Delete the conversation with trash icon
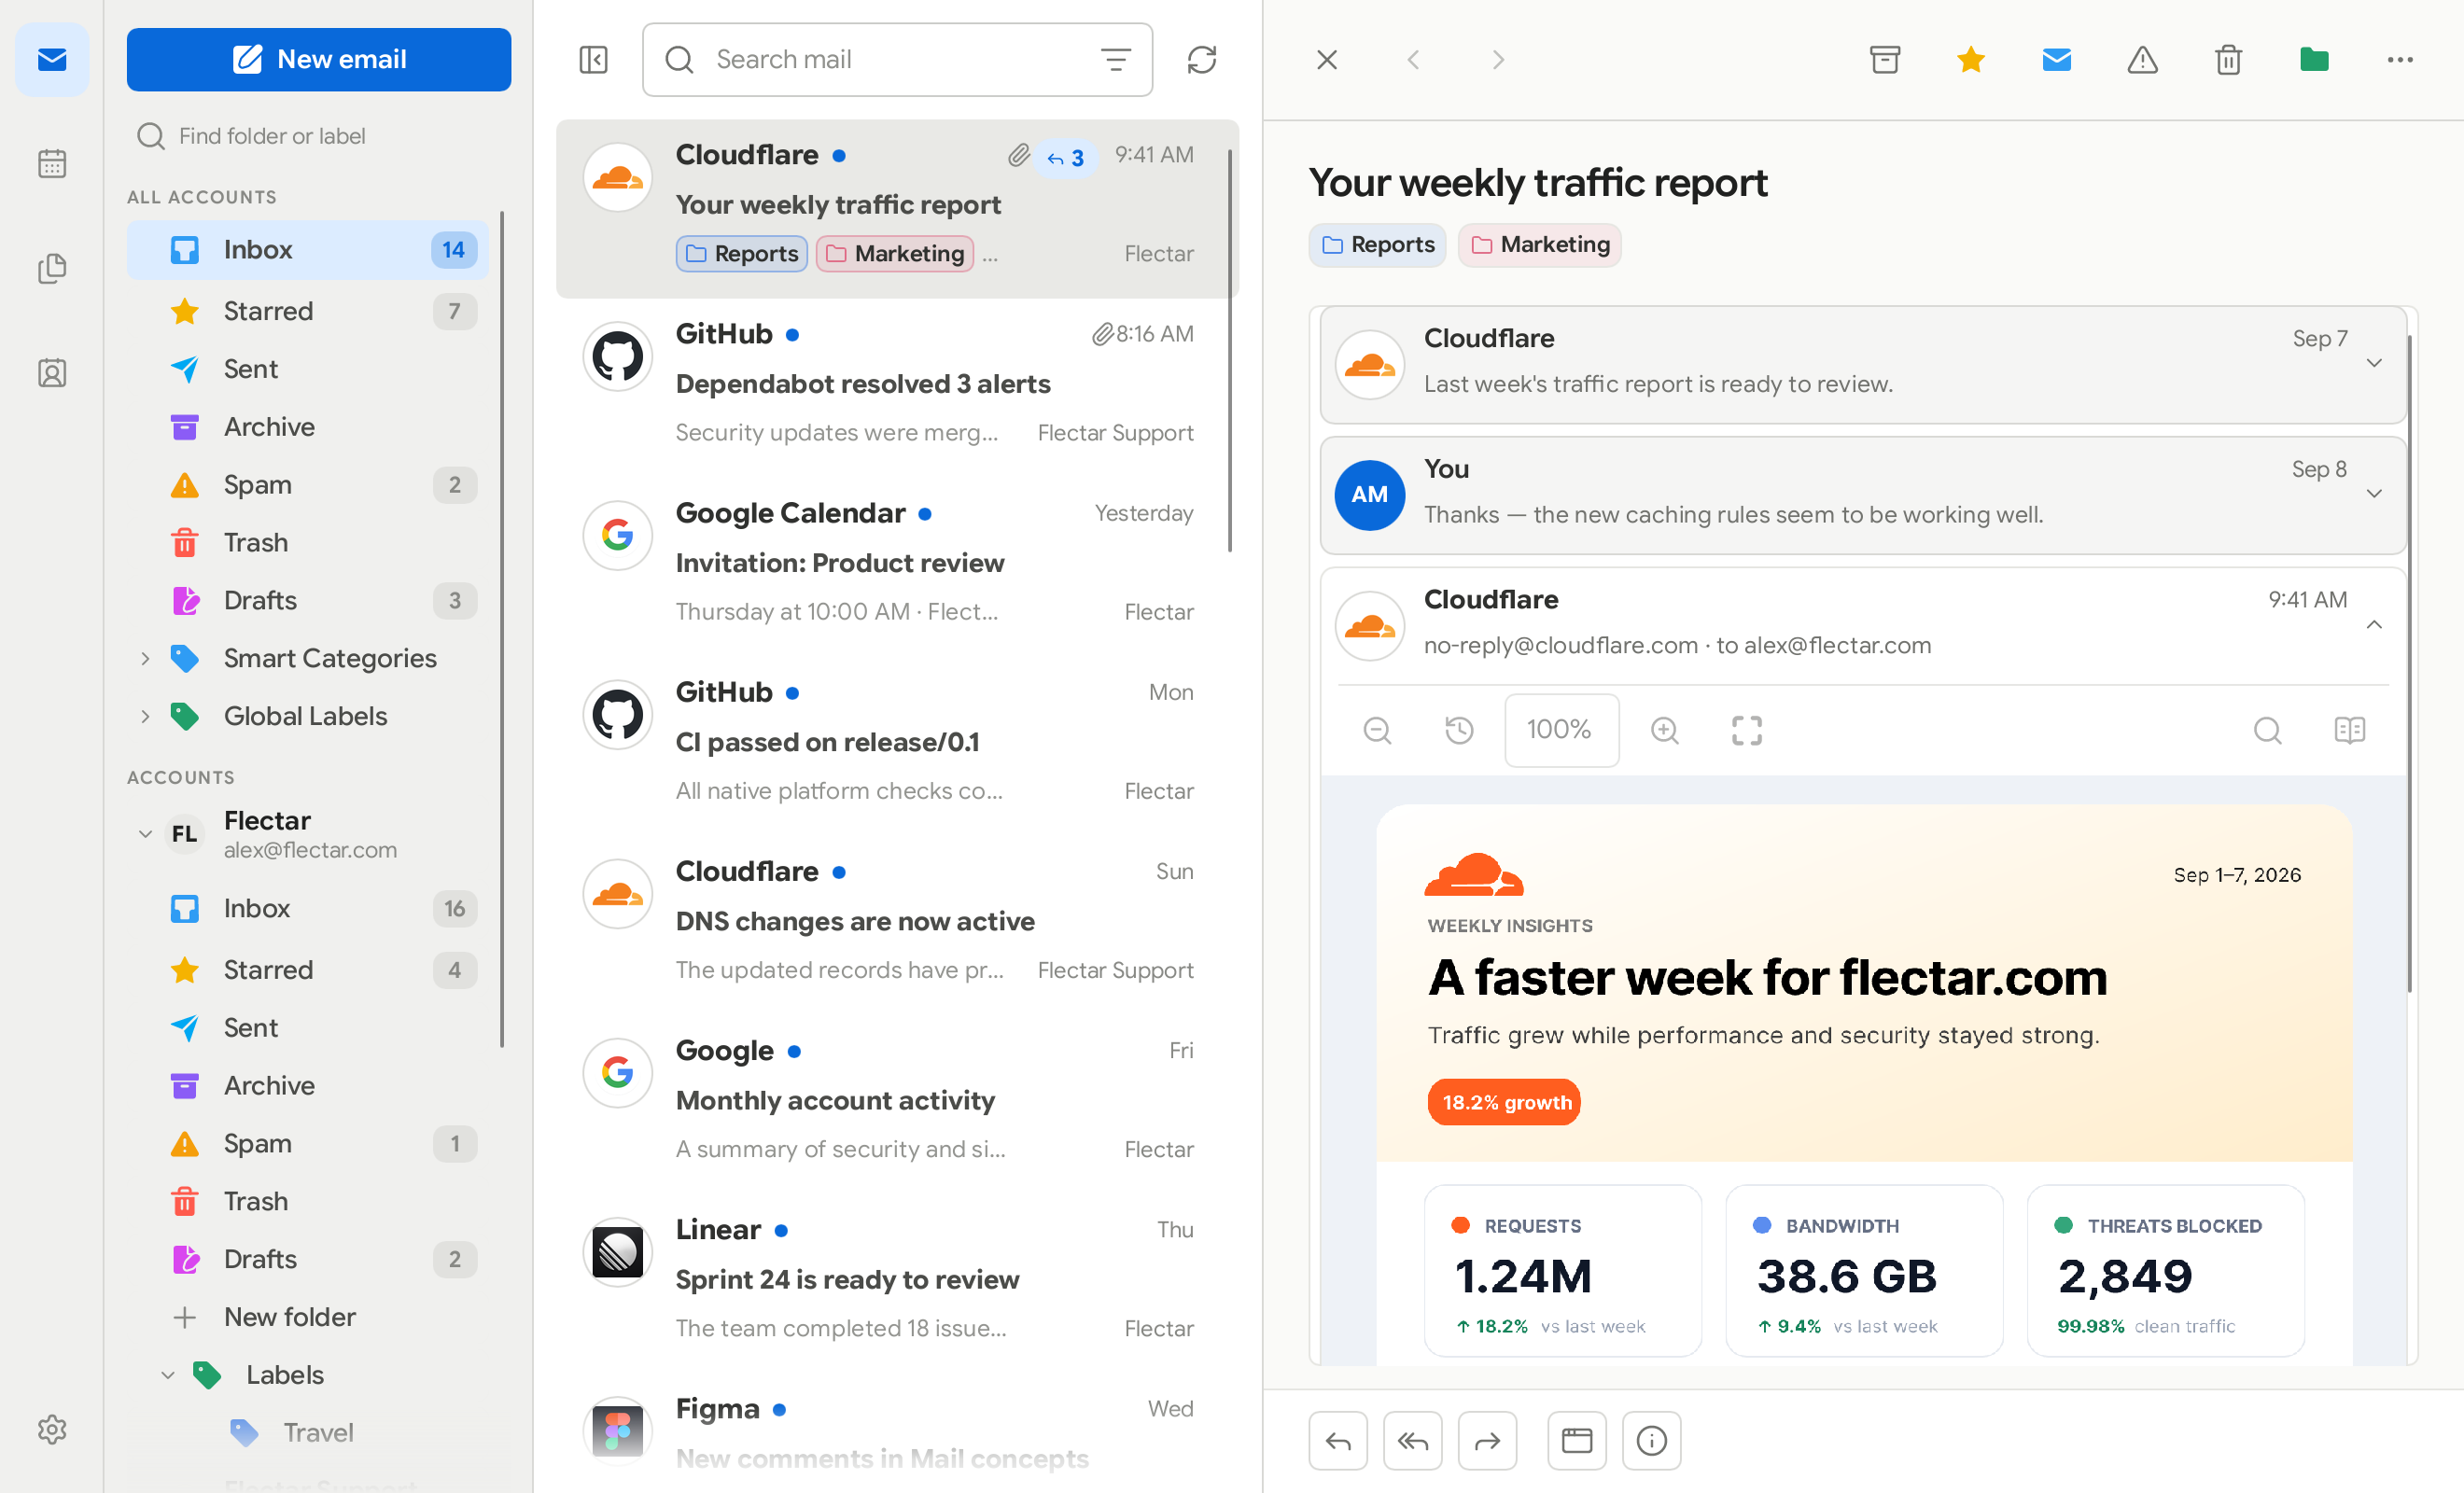 point(2228,60)
